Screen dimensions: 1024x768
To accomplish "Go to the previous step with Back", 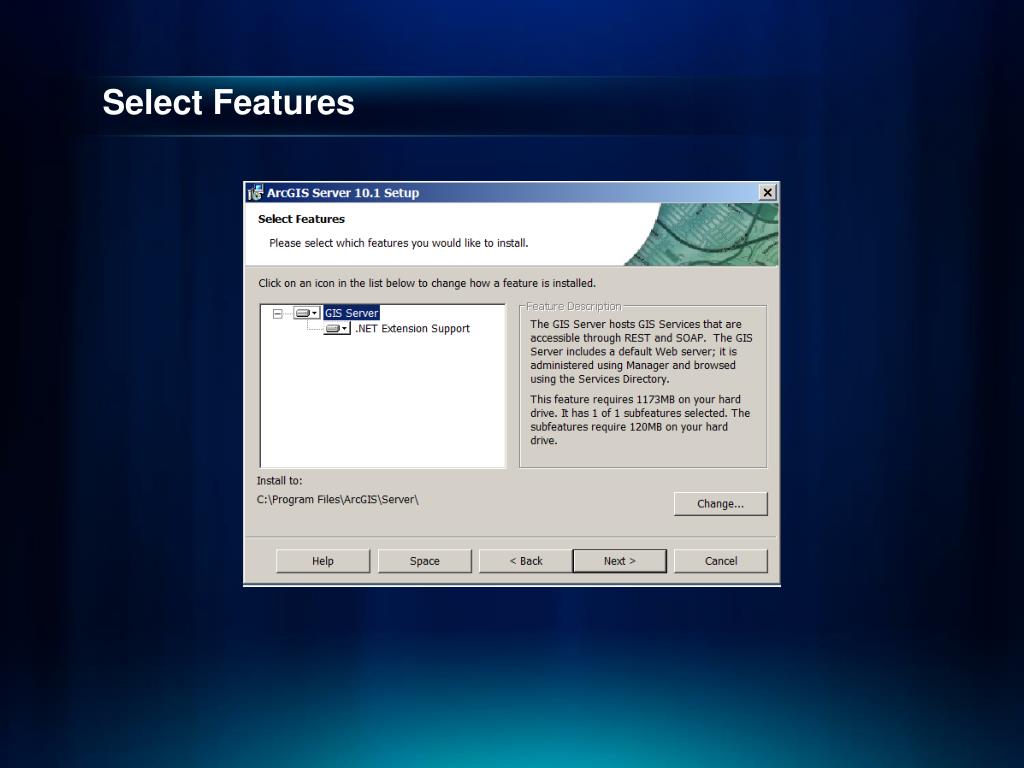I will coord(526,561).
